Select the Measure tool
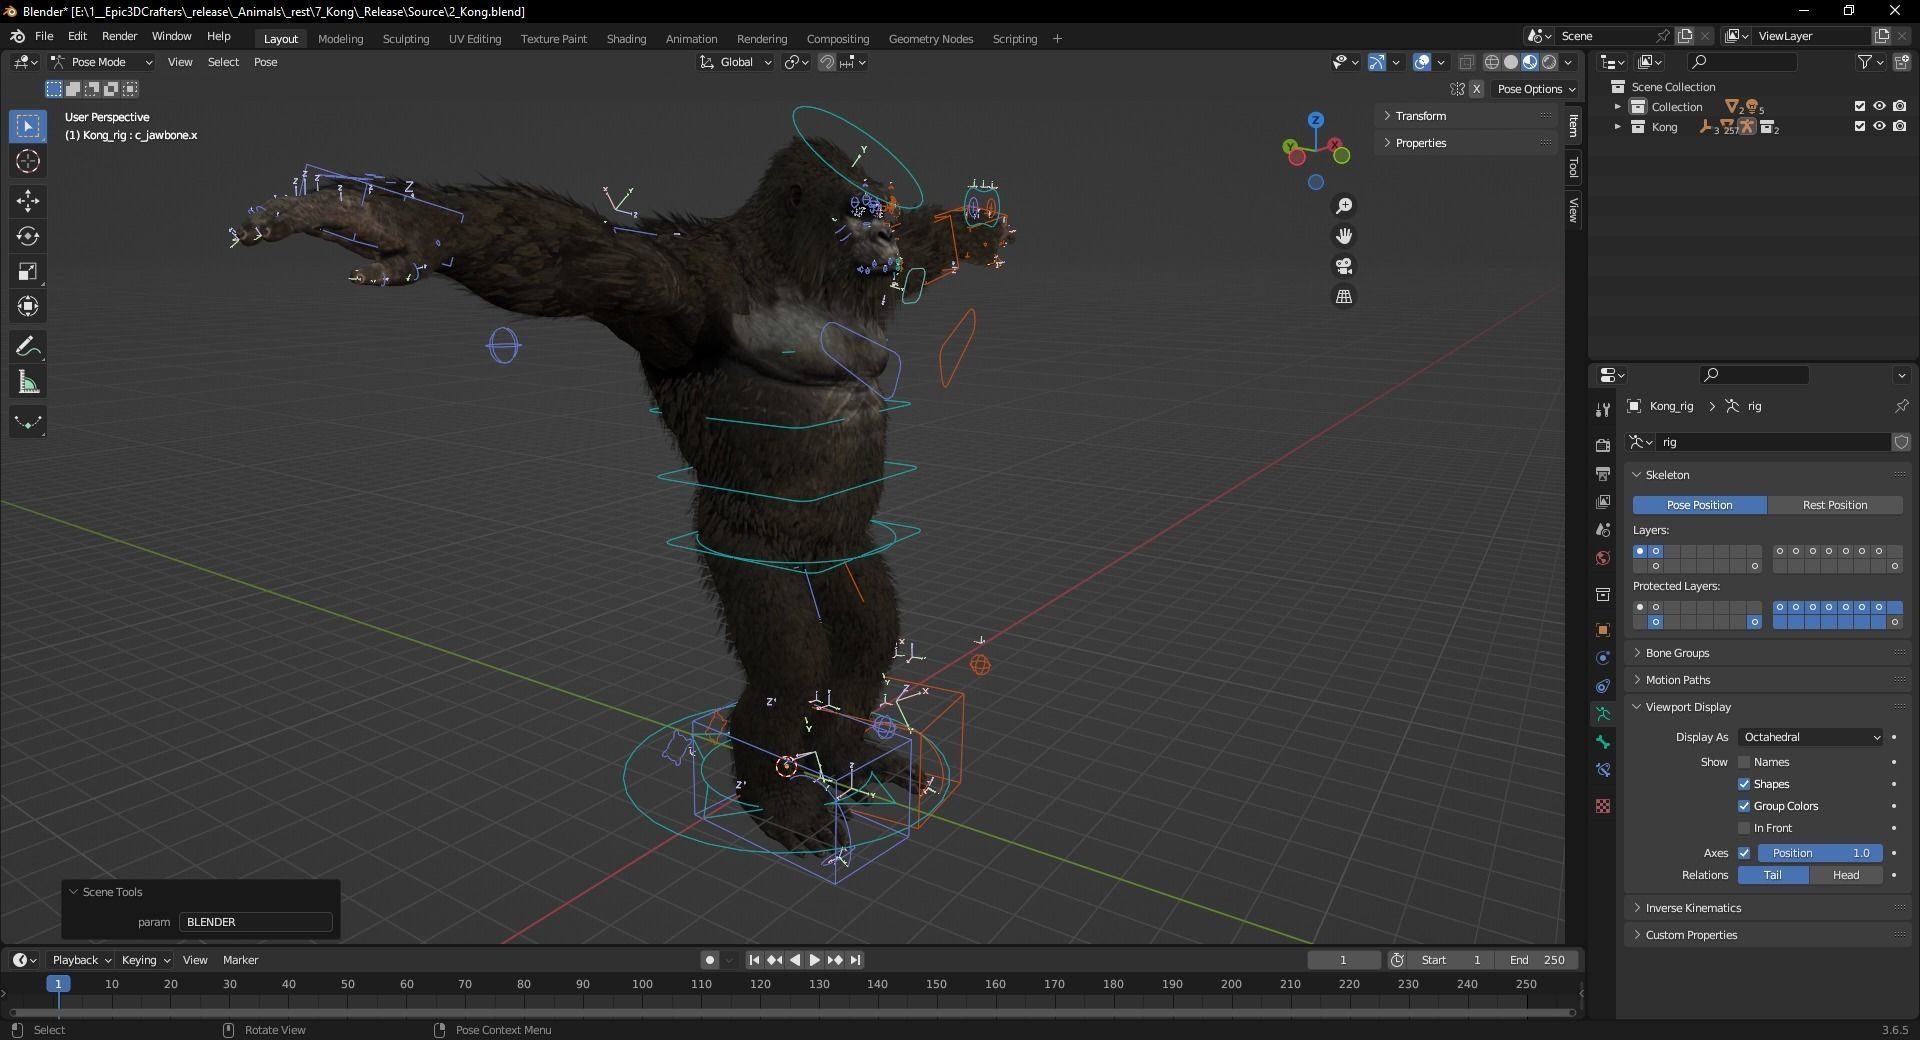This screenshot has height=1040, width=1920. (28, 383)
